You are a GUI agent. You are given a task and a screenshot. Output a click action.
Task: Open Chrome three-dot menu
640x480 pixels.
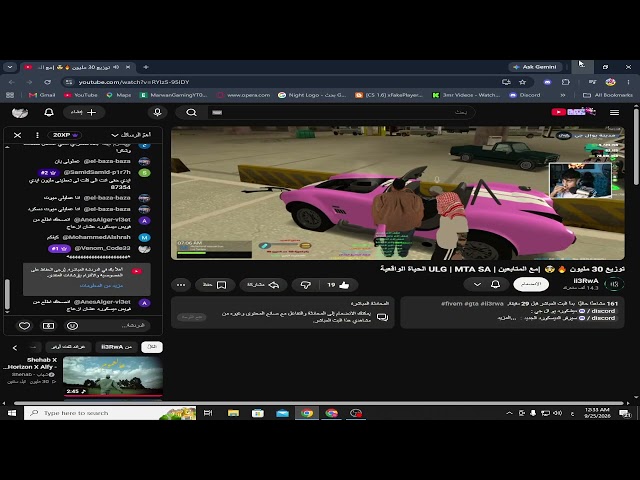tap(628, 82)
